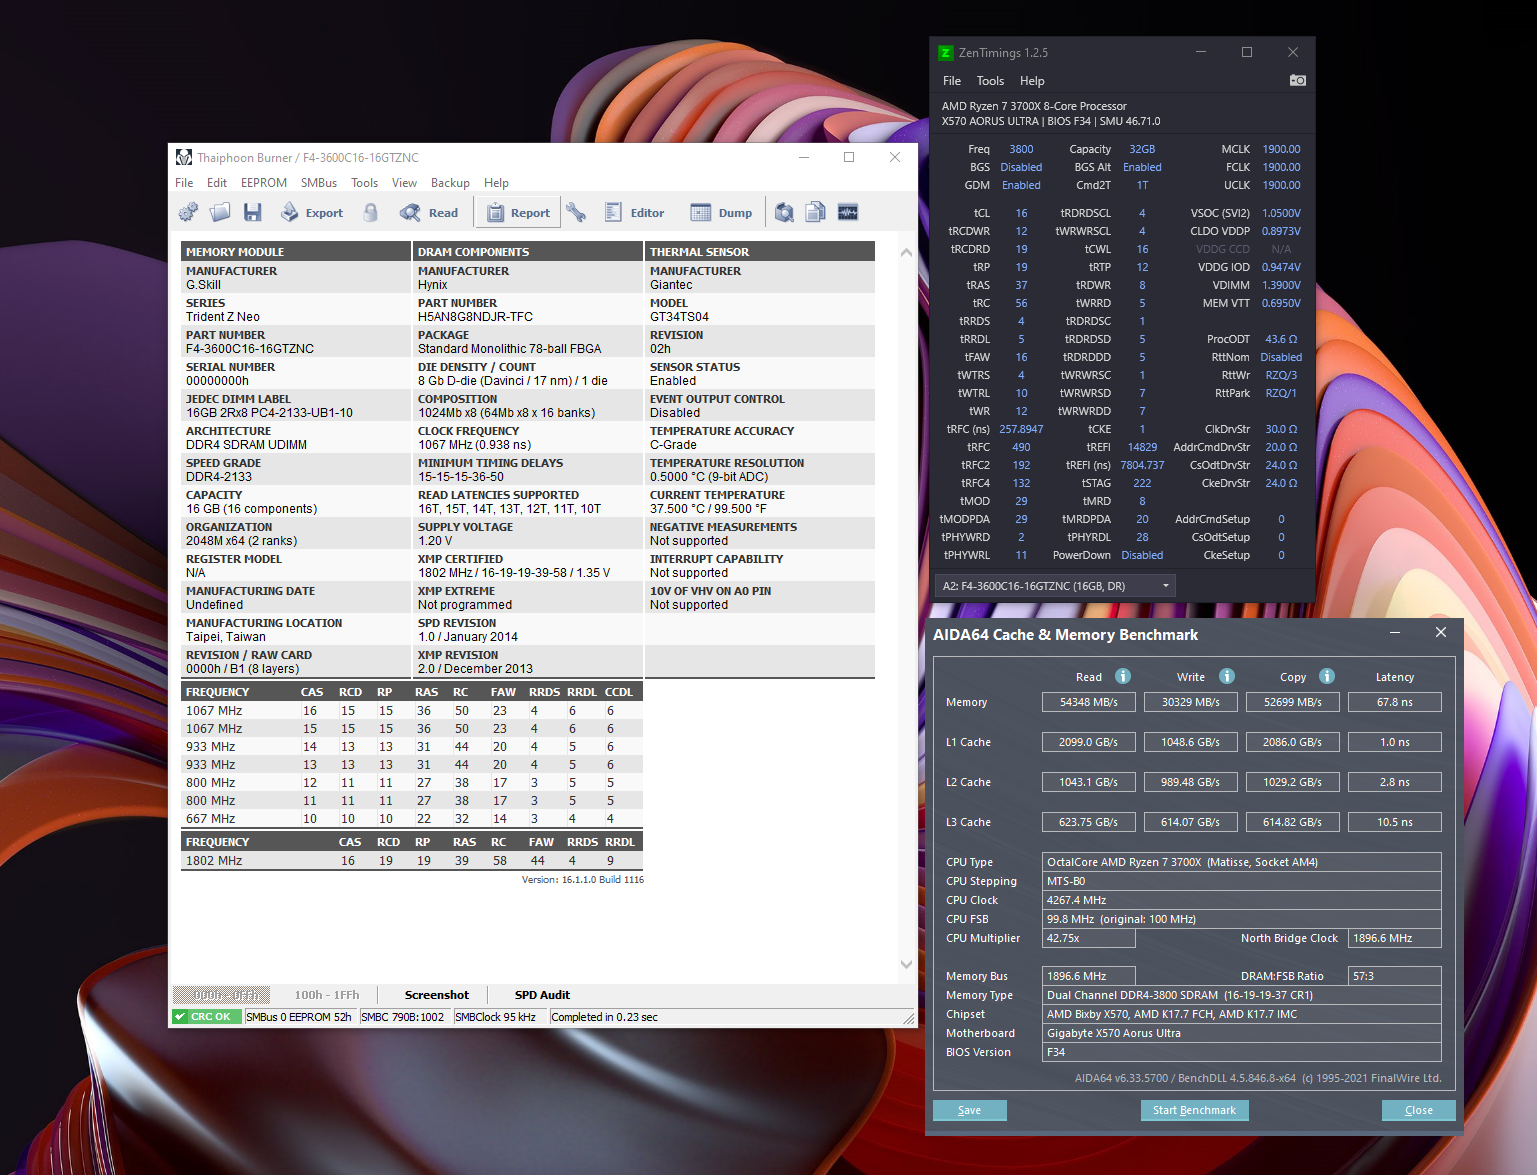Click the ProcODT value 43.6 Ω
The image size is (1537, 1175).
click(1281, 339)
